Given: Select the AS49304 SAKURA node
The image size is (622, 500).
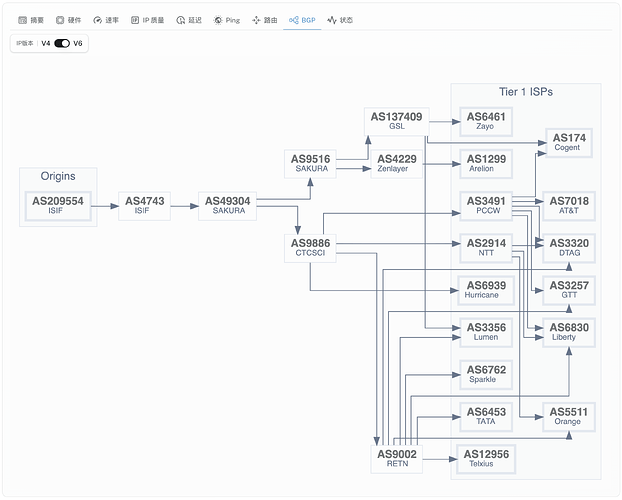Looking at the screenshot, I should click(x=227, y=206).
